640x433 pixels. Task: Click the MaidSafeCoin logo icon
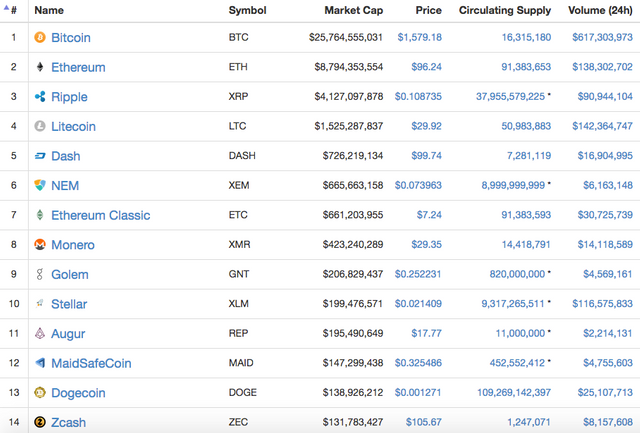pyautogui.click(x=40, y=363)
